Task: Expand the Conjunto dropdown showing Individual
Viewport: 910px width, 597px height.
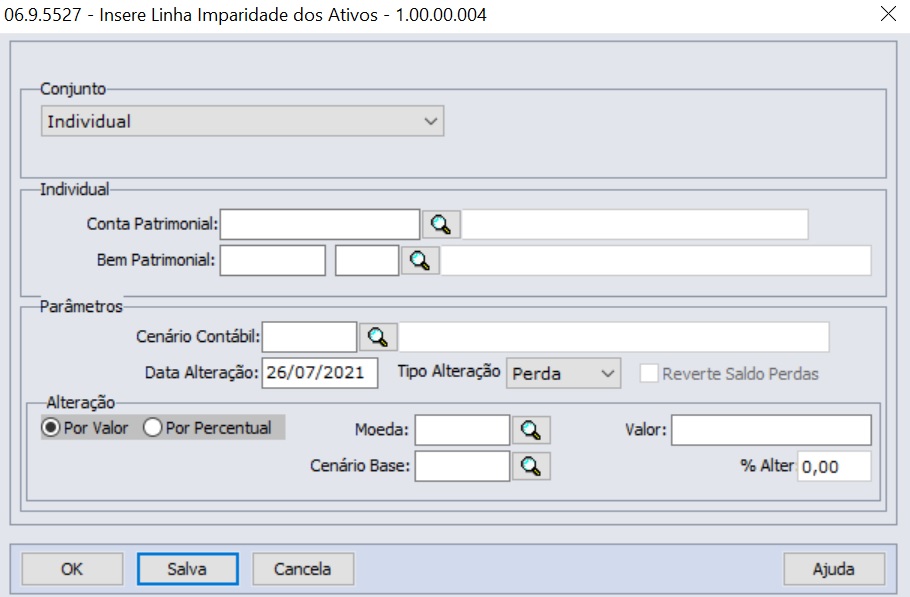Action: [243, 121]
